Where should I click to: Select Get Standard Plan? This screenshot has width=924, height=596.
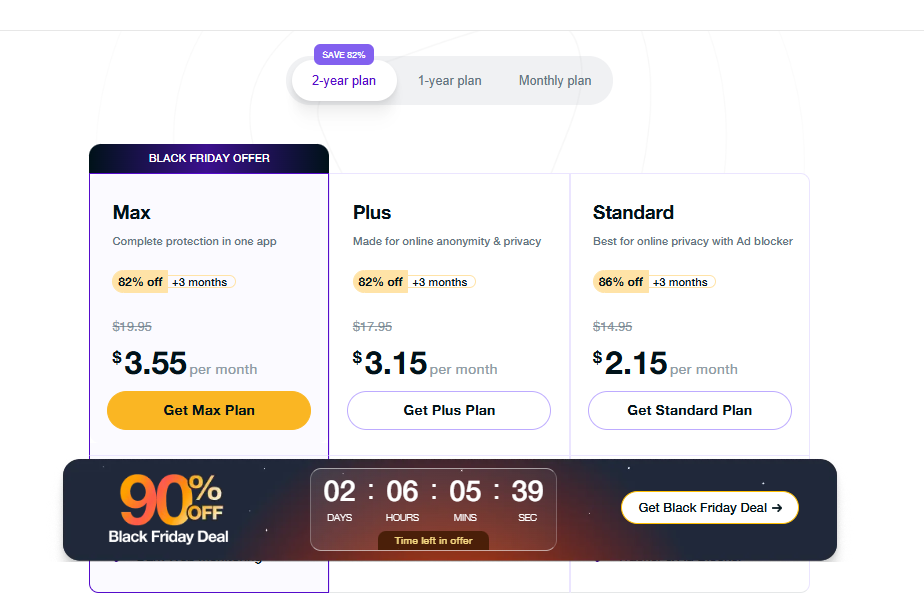pyautogui.click(x=689, y=410)
